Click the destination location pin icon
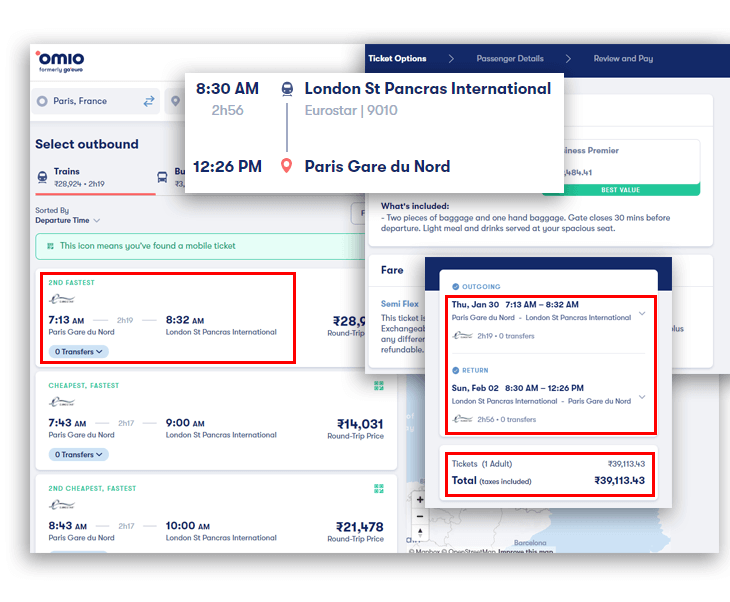 tap(176, 101)
